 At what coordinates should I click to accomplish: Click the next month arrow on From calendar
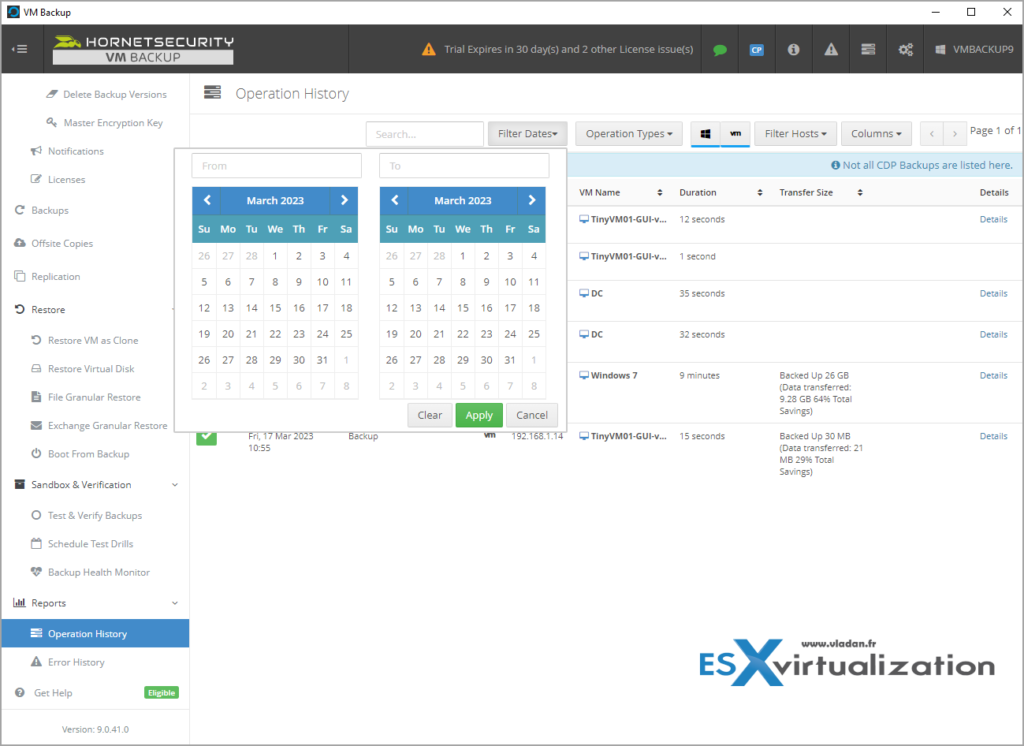[344, 199]
